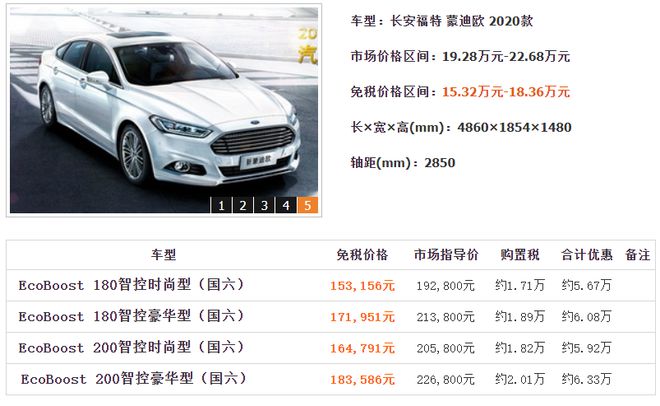Click dimensions value 4860×1854×1480
Viewport: 660px width, 406px height.
pyautogui.click(x=514, y=127)
